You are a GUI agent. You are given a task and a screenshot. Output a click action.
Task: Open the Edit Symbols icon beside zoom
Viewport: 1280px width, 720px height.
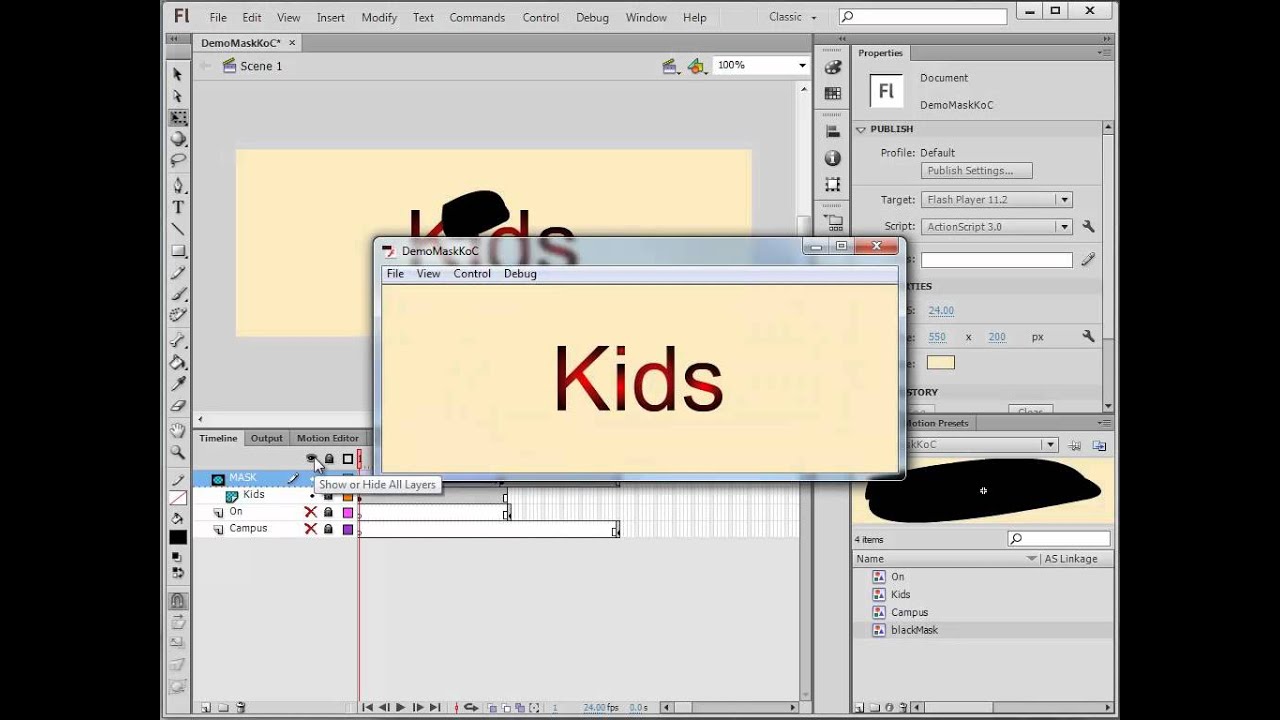tap(697, 66)
